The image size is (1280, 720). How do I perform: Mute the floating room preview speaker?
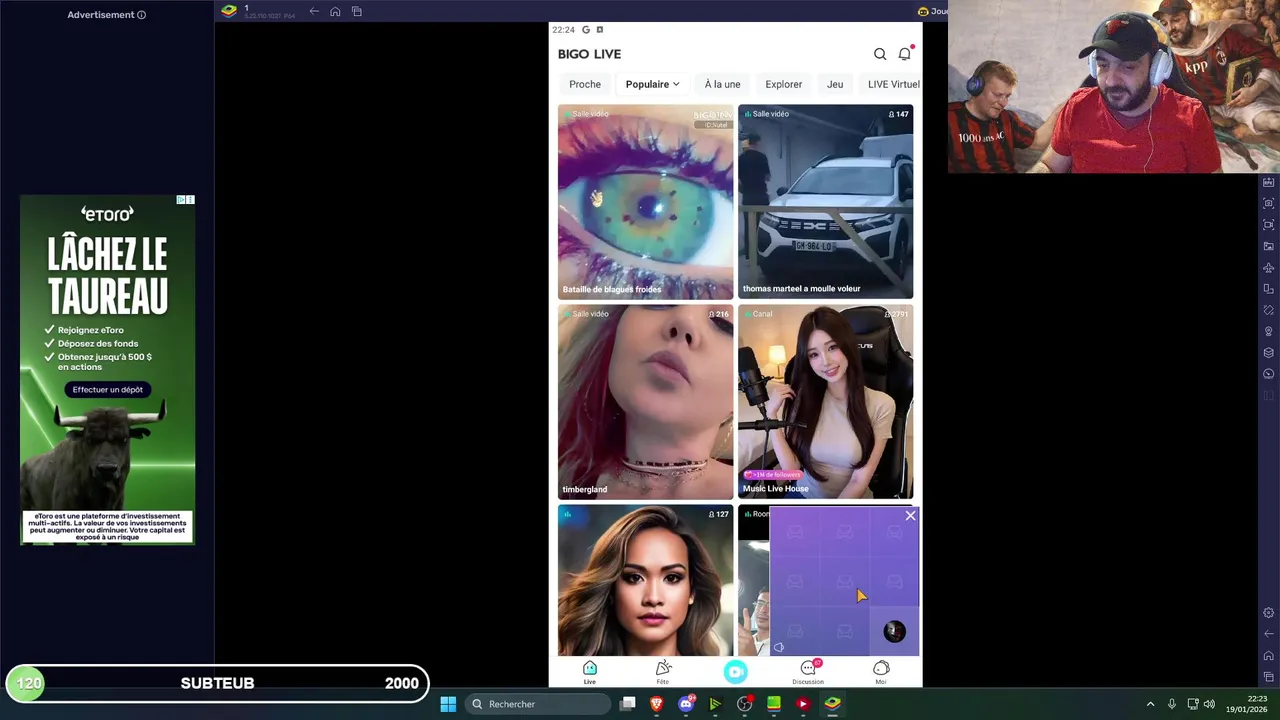tap(779, 647)
